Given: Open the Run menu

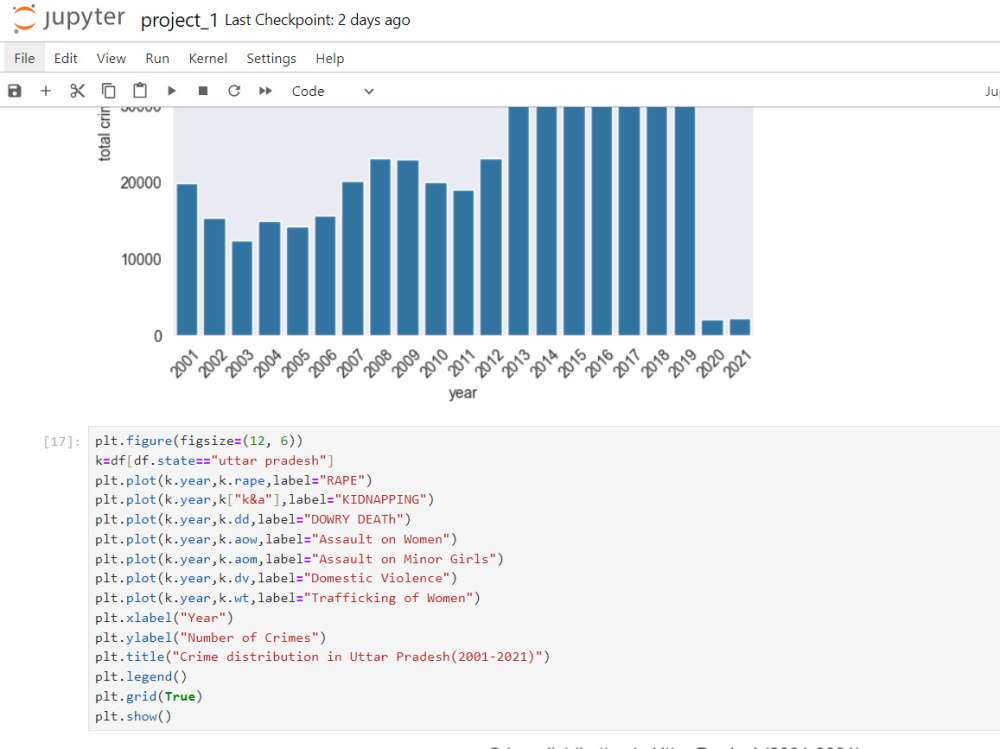Looking at the screenshot, I should [x=157, y=58].
